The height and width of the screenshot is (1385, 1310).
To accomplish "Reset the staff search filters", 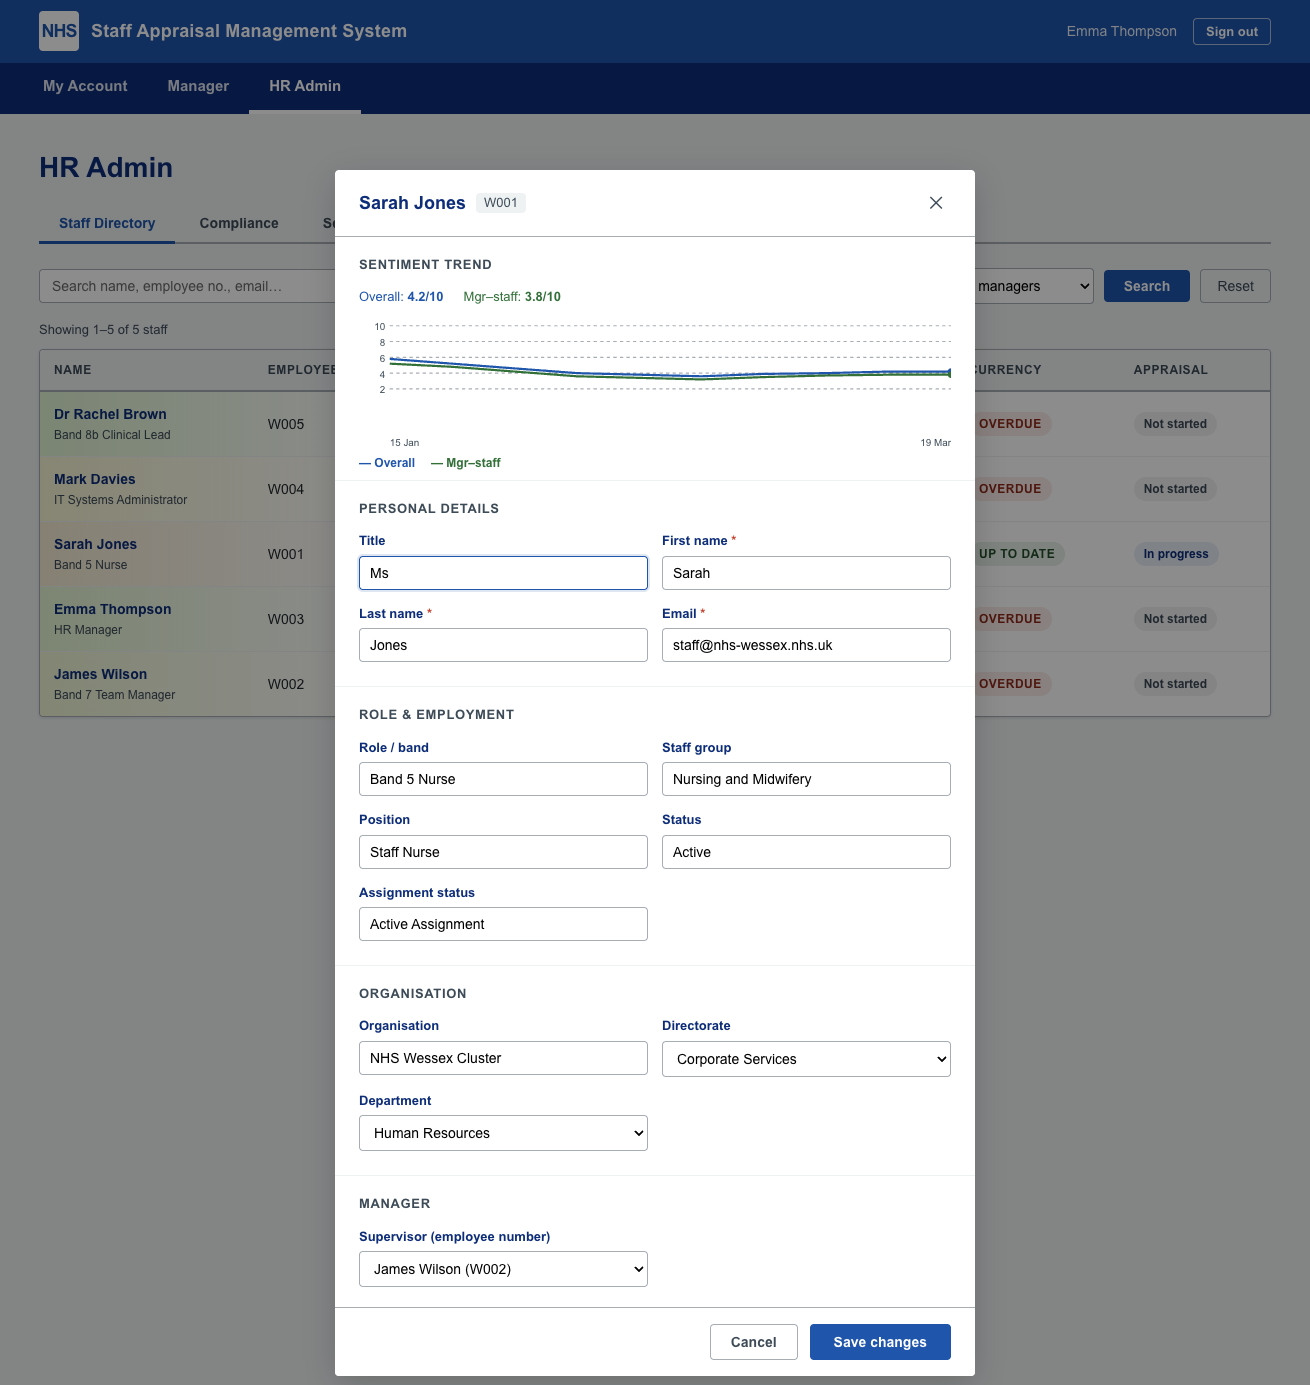I will [1235, 286].
